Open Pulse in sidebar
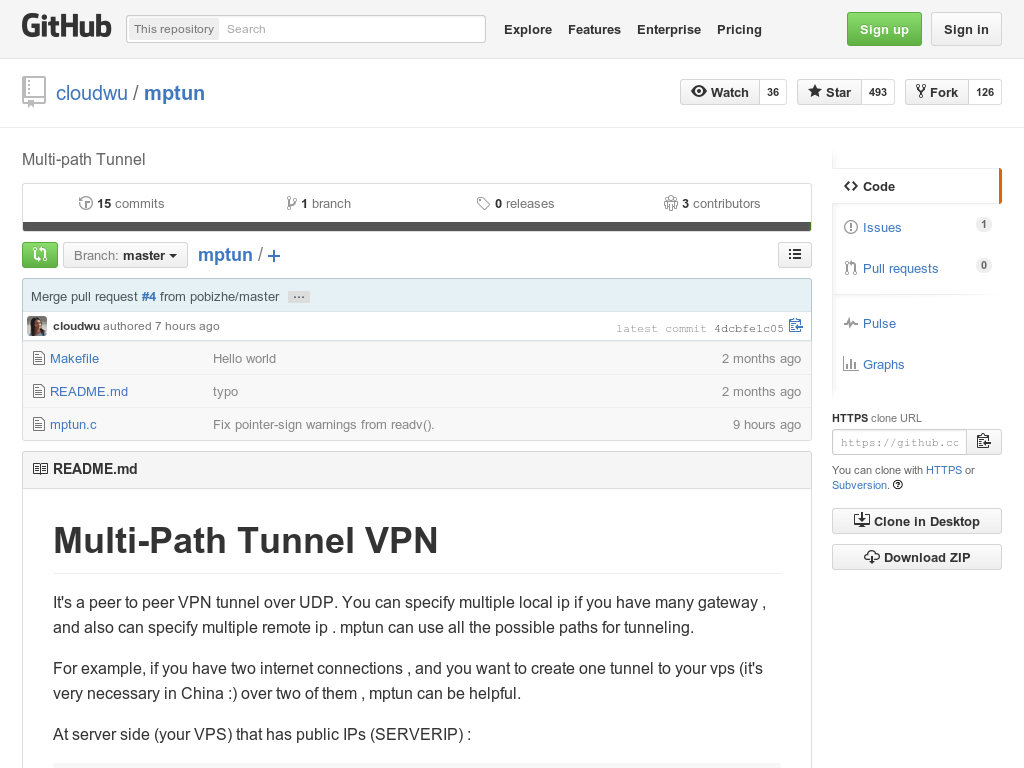 [x=879, y=323]
